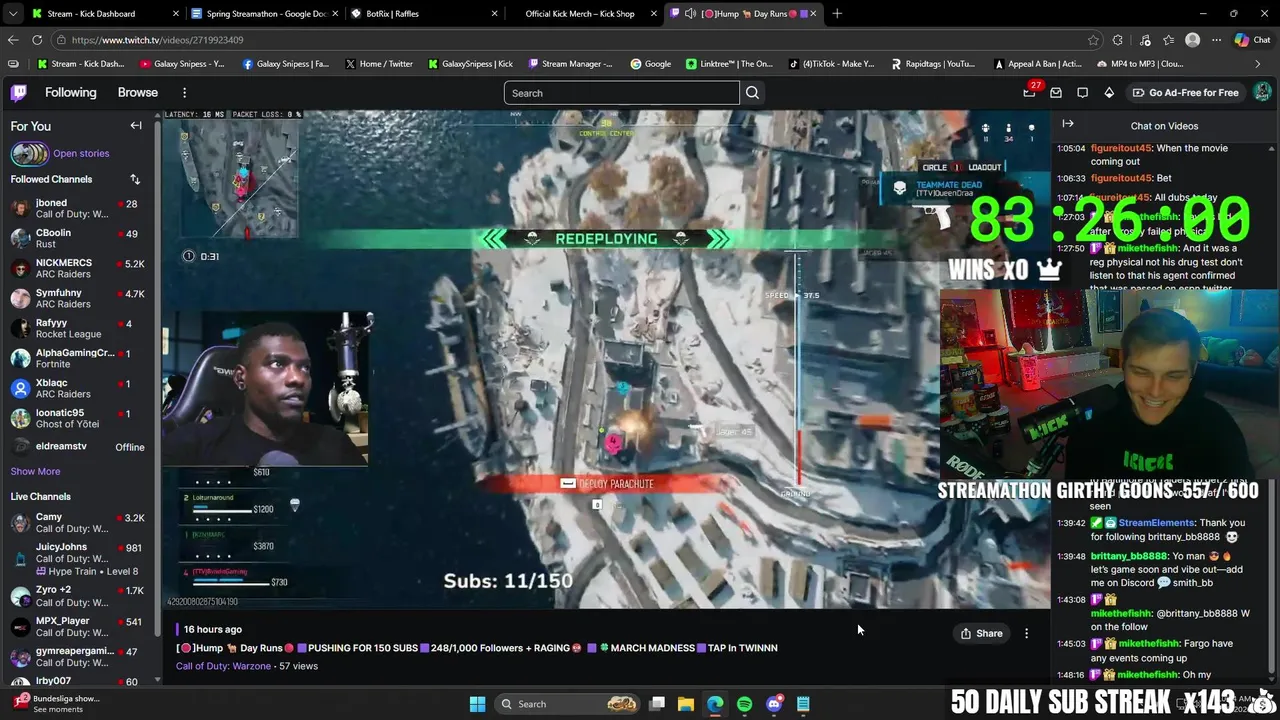Switch to Spring Streamathon Google Doc tab
1280x720 pixels.
coord(265,14)
